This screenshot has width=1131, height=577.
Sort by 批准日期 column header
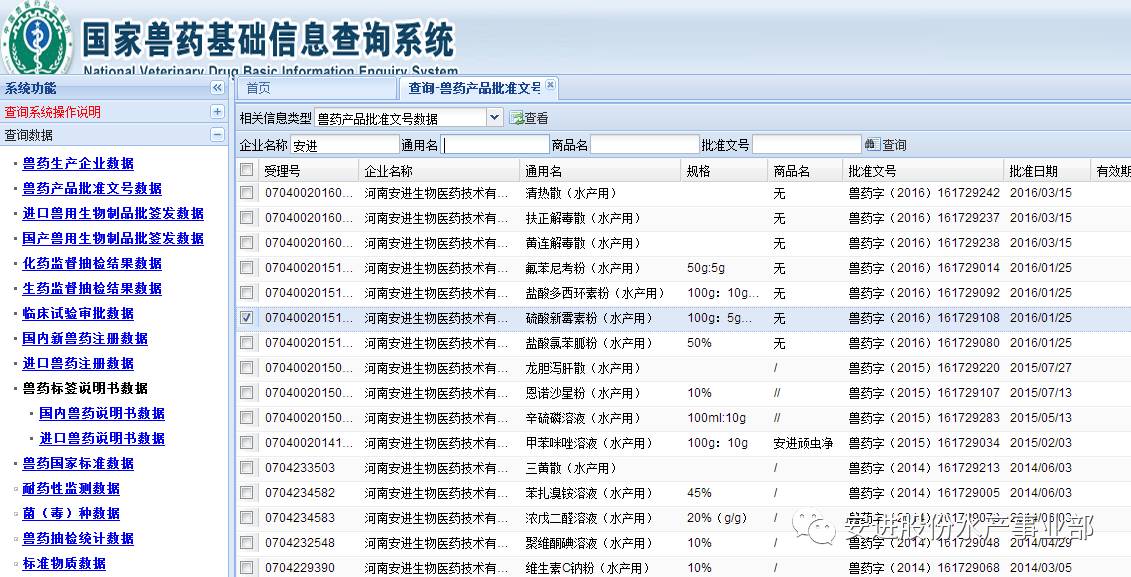click(x=1047, y=170)
